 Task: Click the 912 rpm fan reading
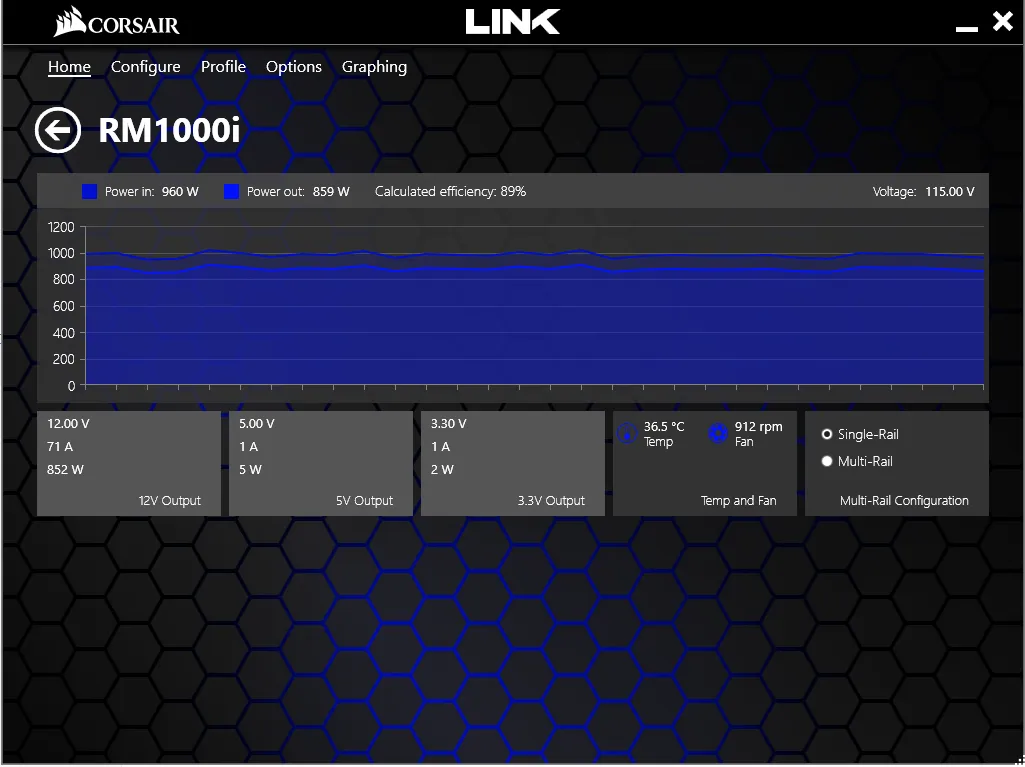coord(758,427)
